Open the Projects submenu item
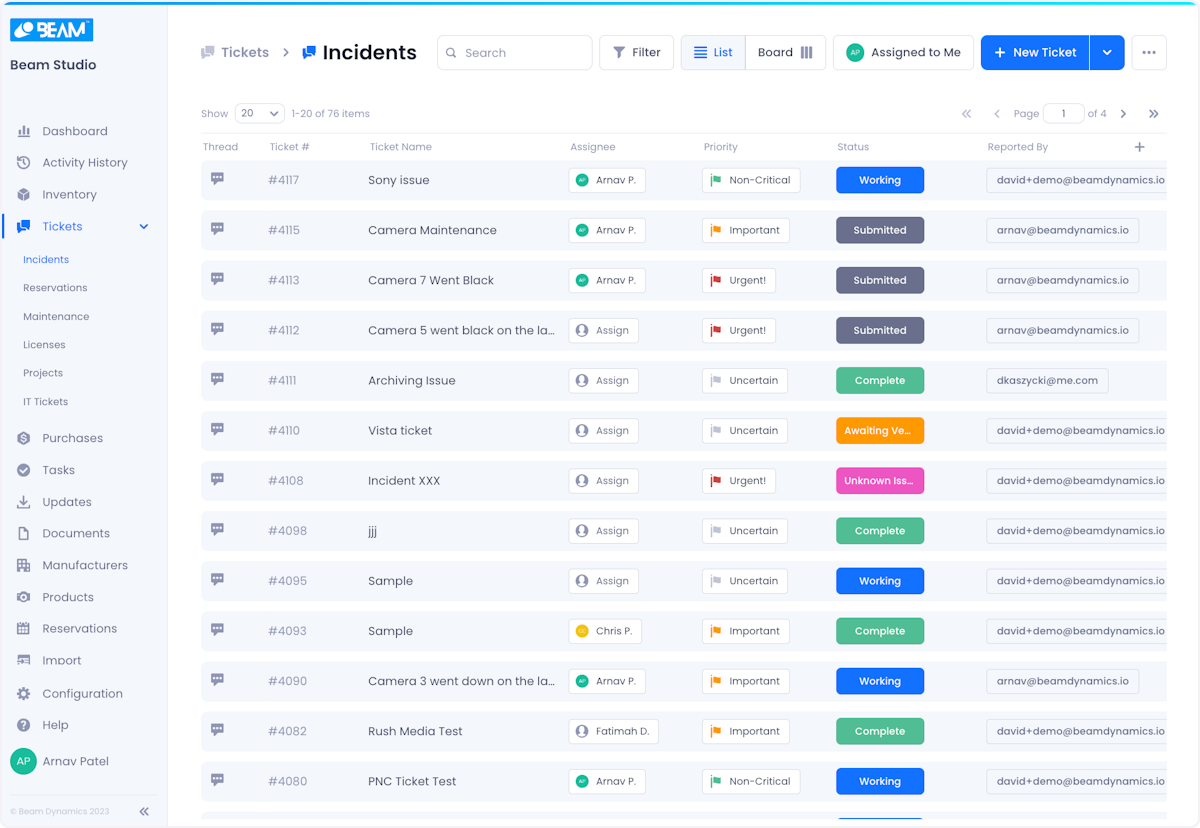1200x828 pixels. (43, 373)
